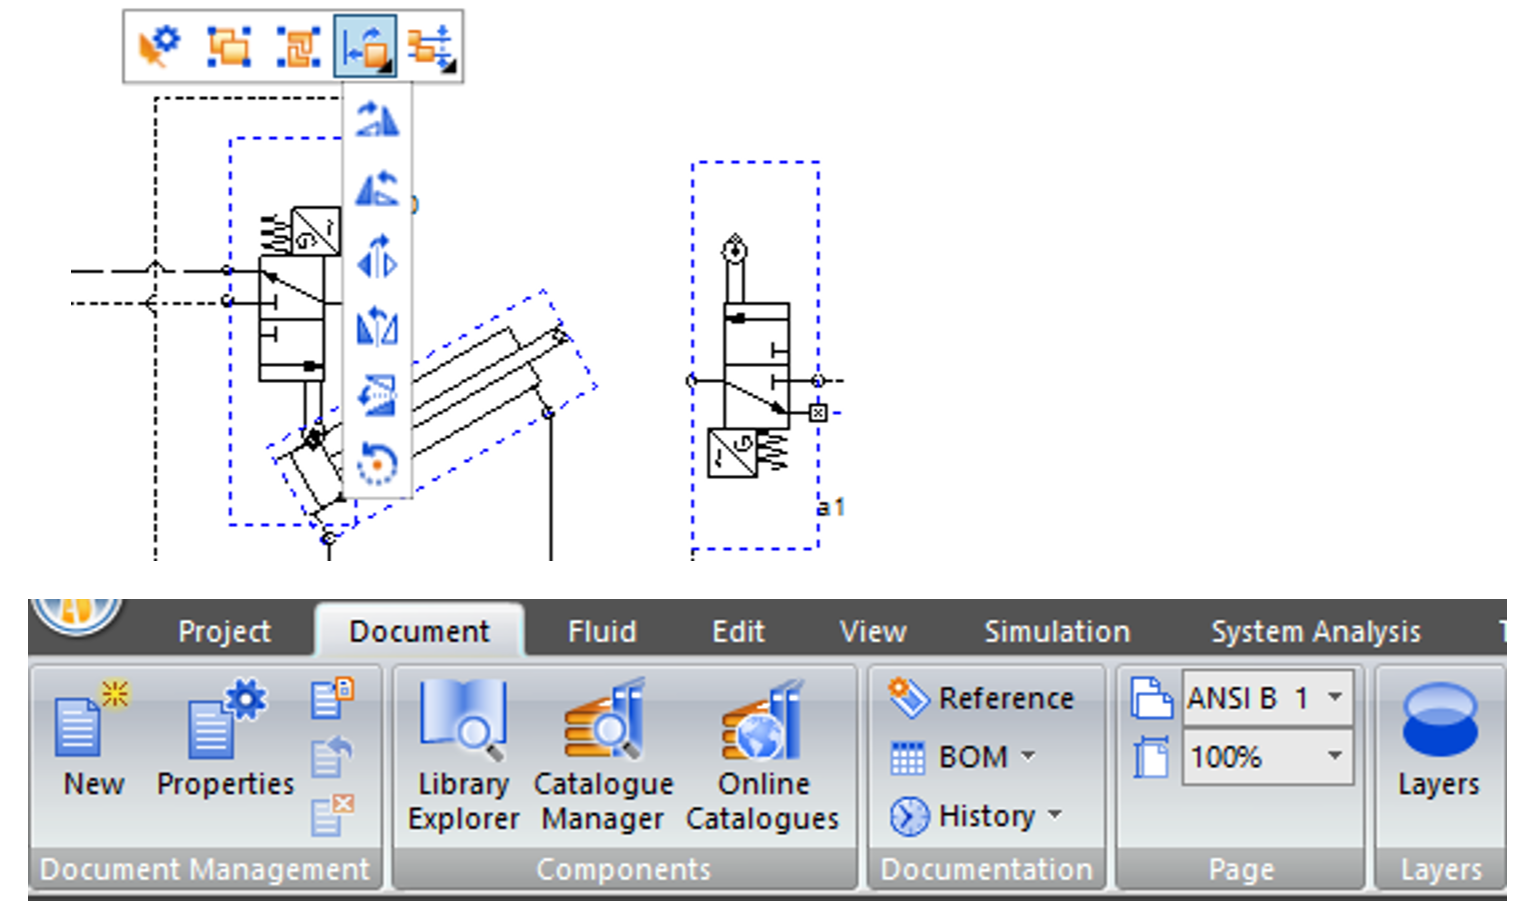1528x912 pixels.
Task: Select the rotate clockwise icon atop the flyout
Action: (377, 119)
